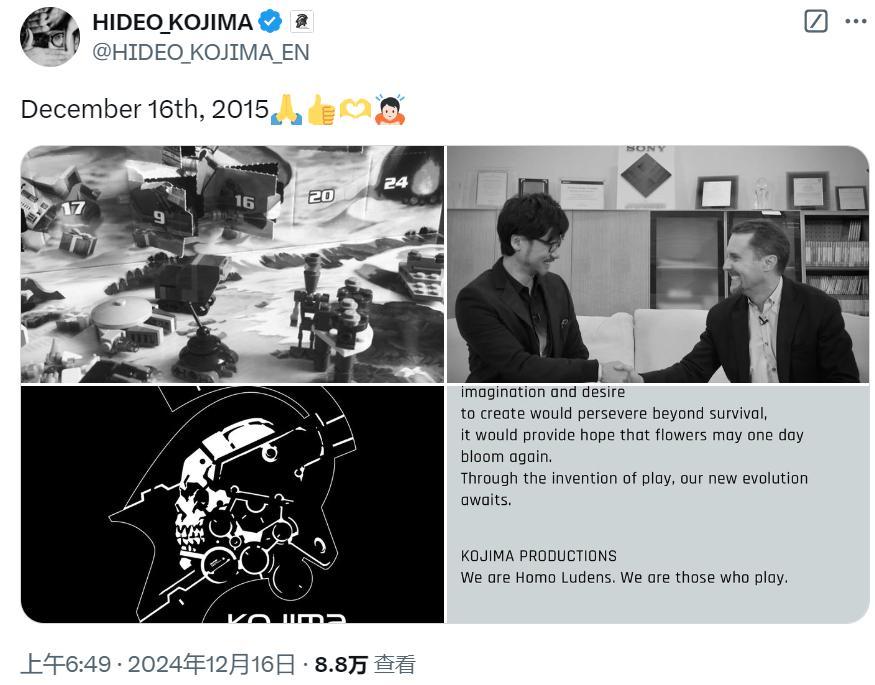Click the 8.8万 查看 view count
Image resolution: width=875 pixels, height=685 pixels.
coord(365,664)
